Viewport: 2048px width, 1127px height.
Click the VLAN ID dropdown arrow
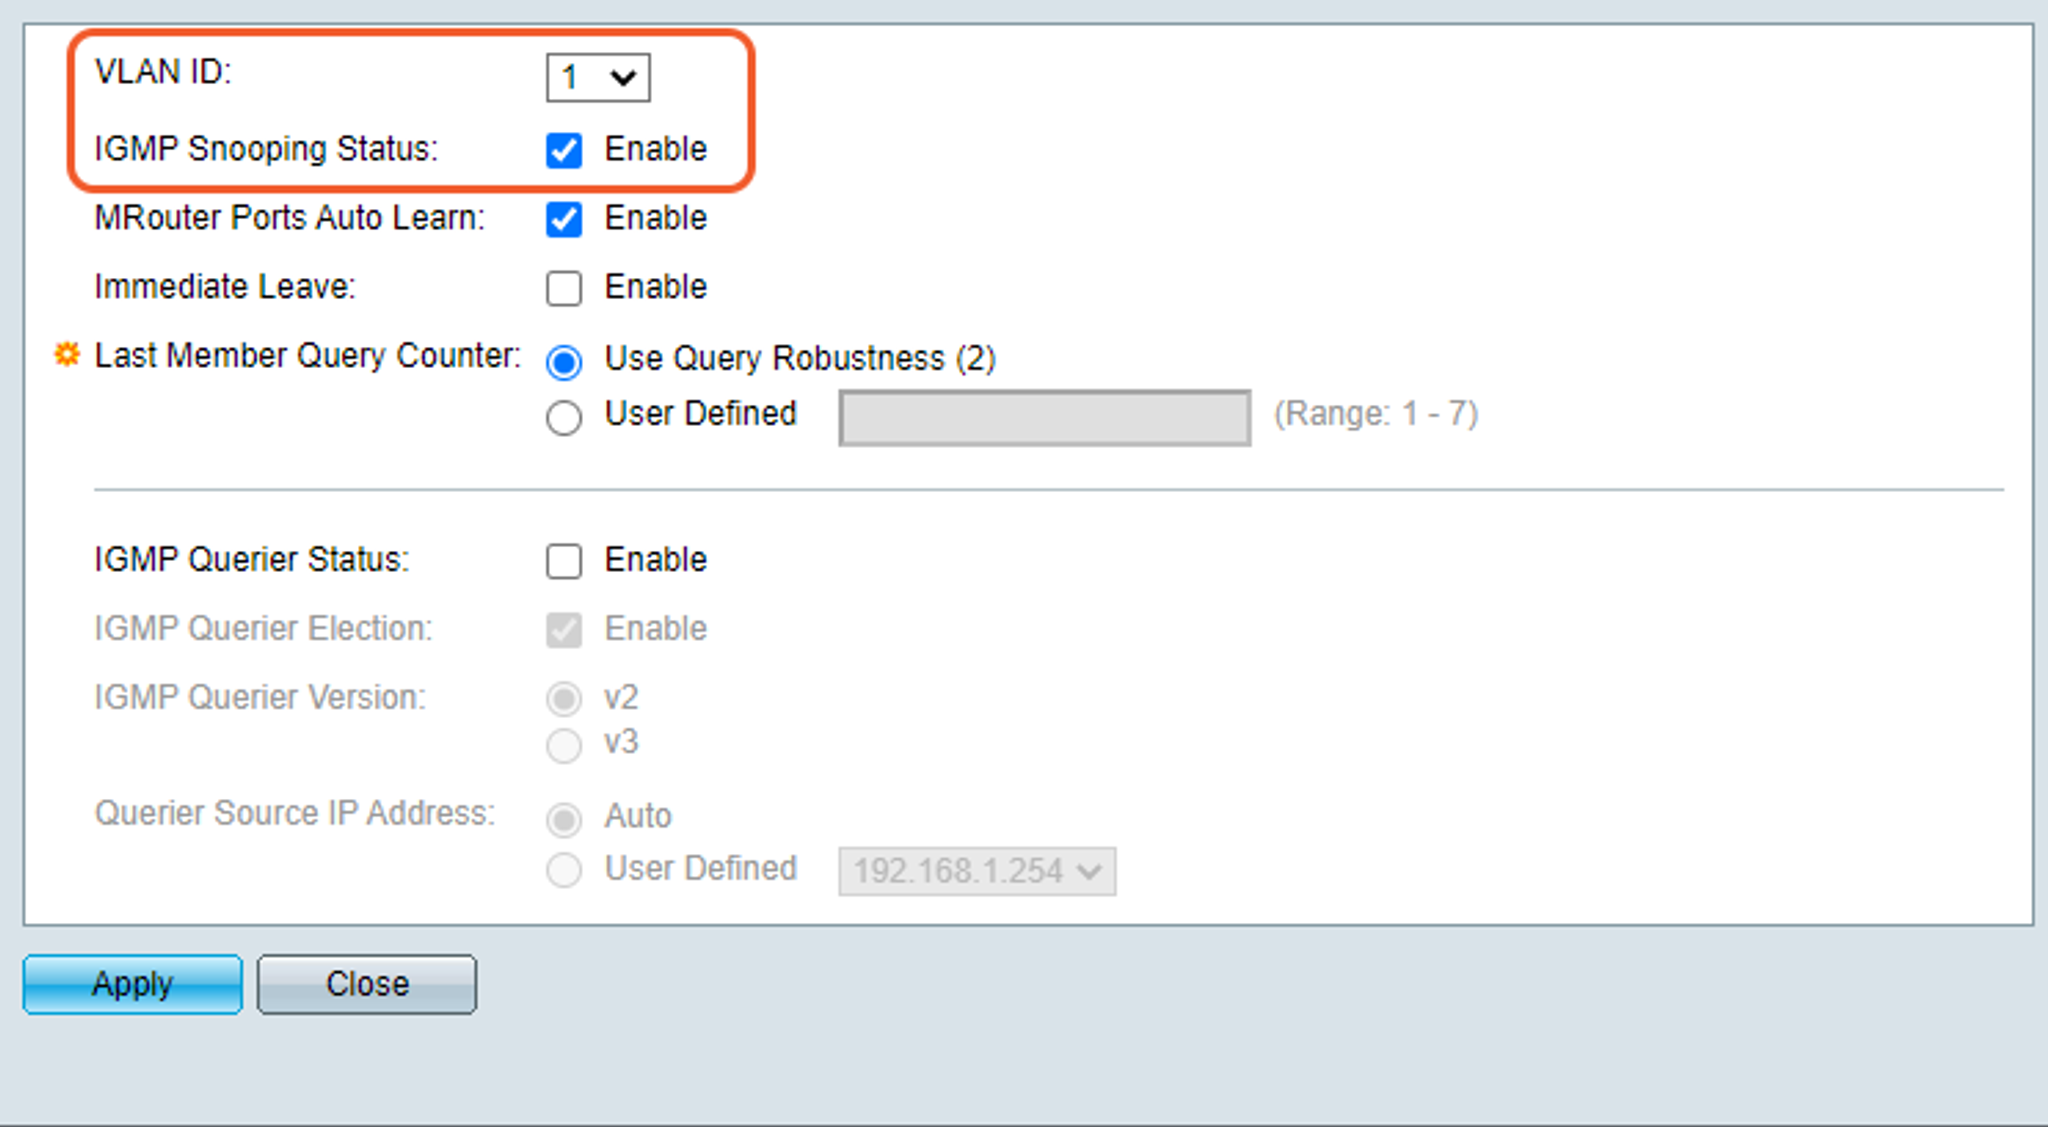click(x=624, y=77)
